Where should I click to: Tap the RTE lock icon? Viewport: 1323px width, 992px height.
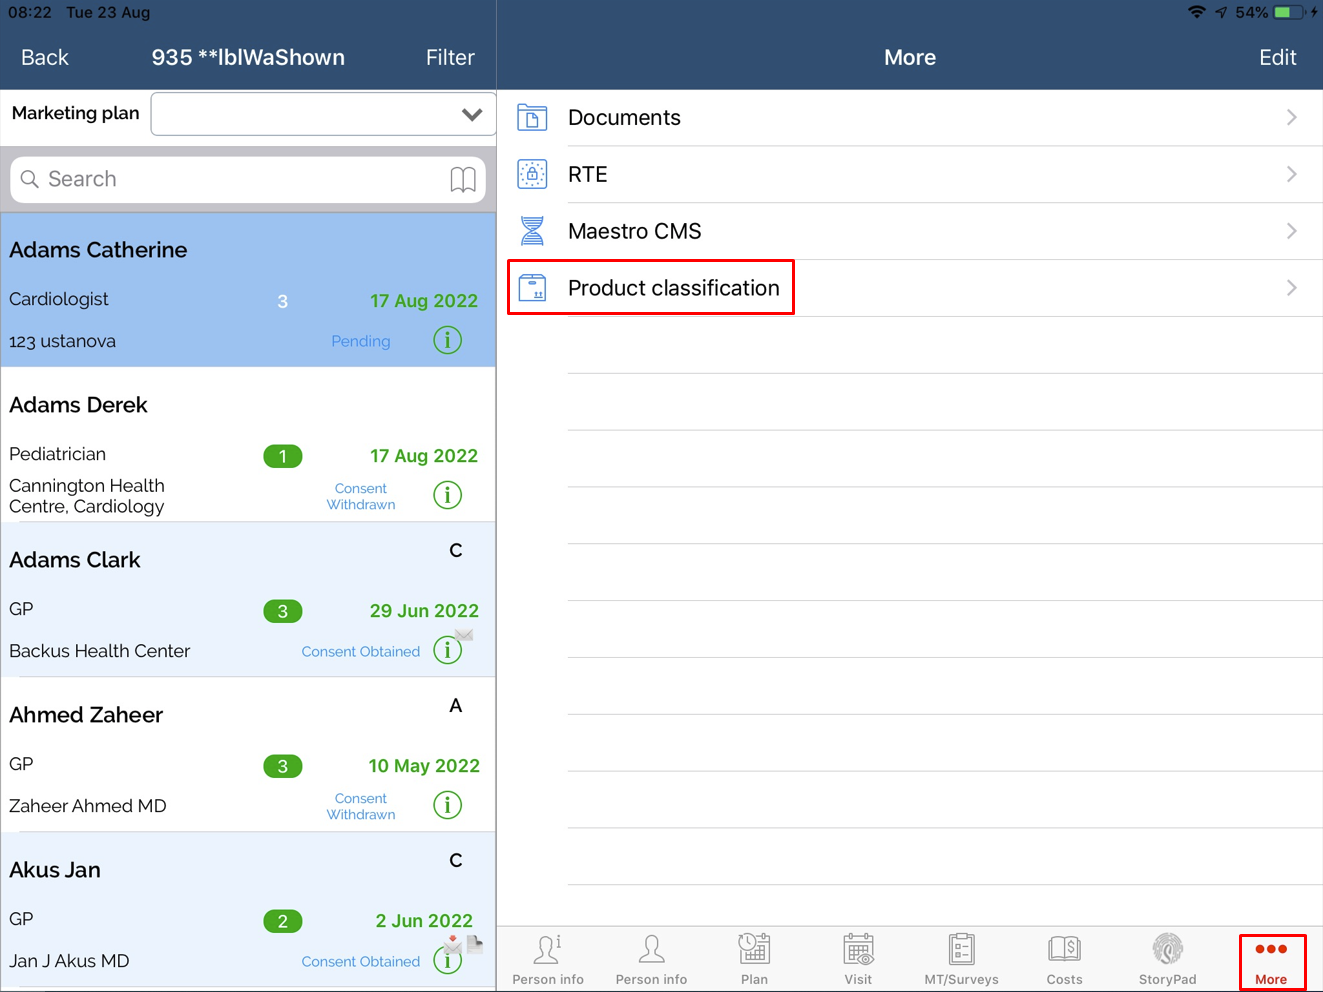point(532,174)
